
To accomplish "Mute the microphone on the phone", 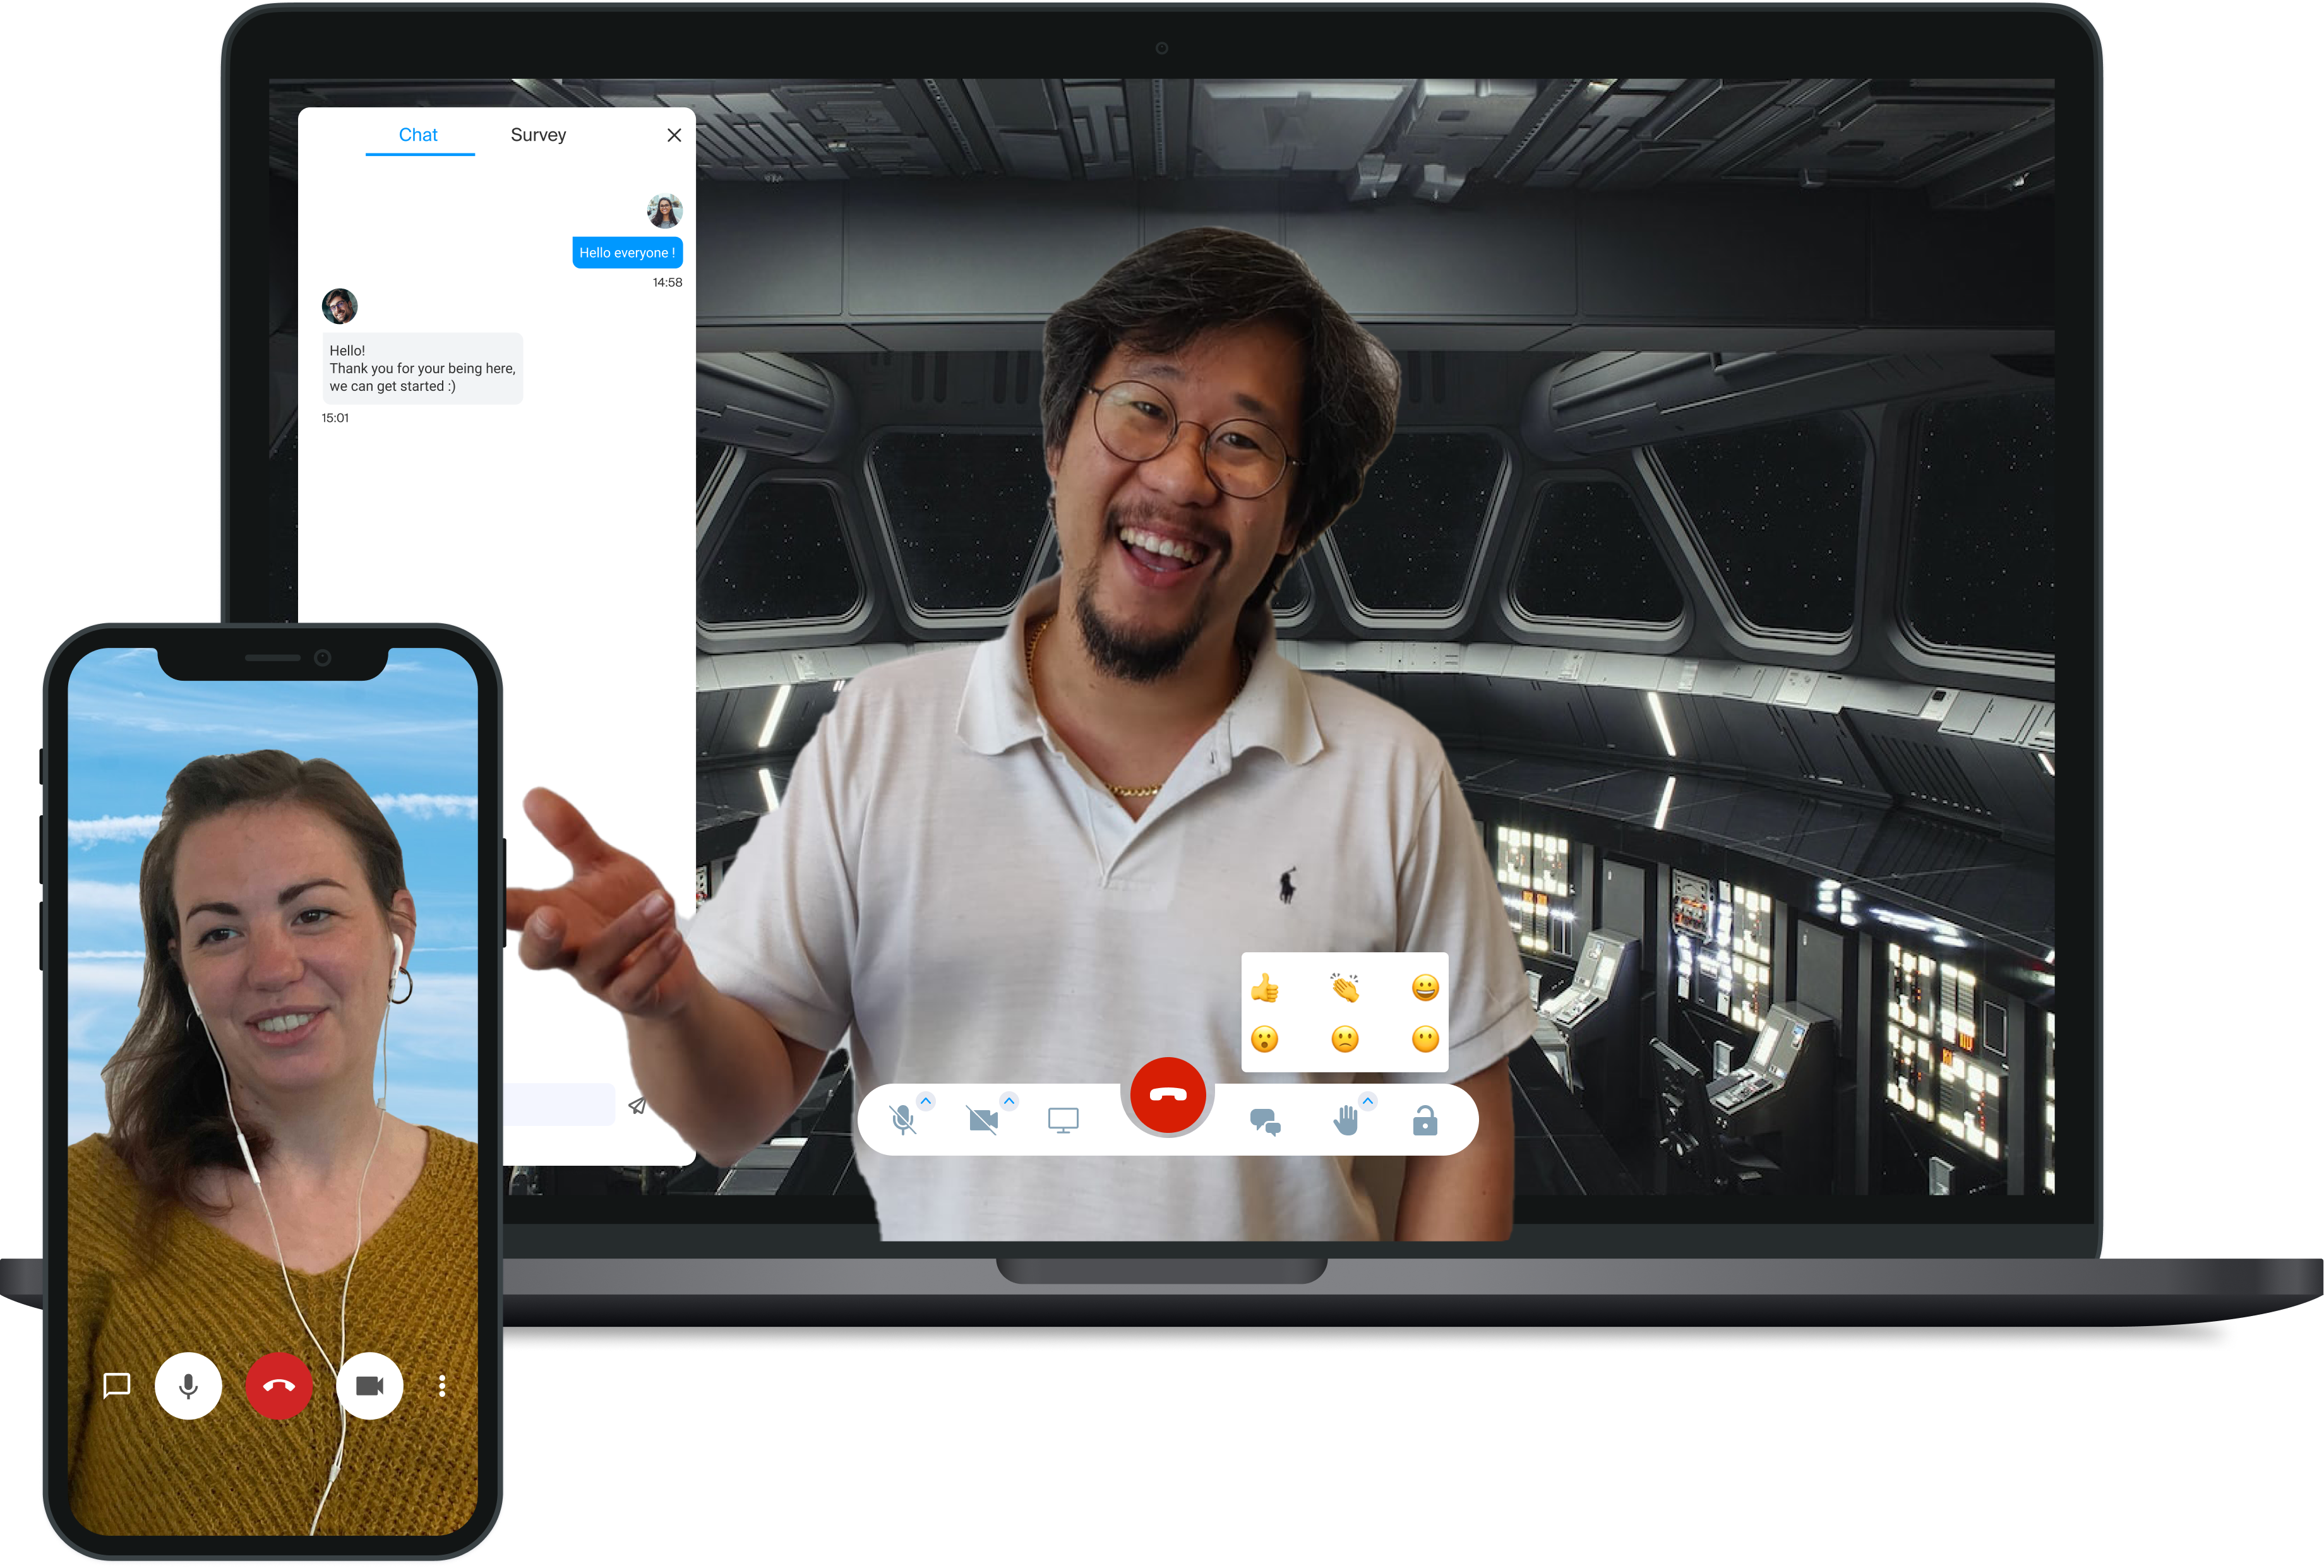I will [x=188, y=1385].
